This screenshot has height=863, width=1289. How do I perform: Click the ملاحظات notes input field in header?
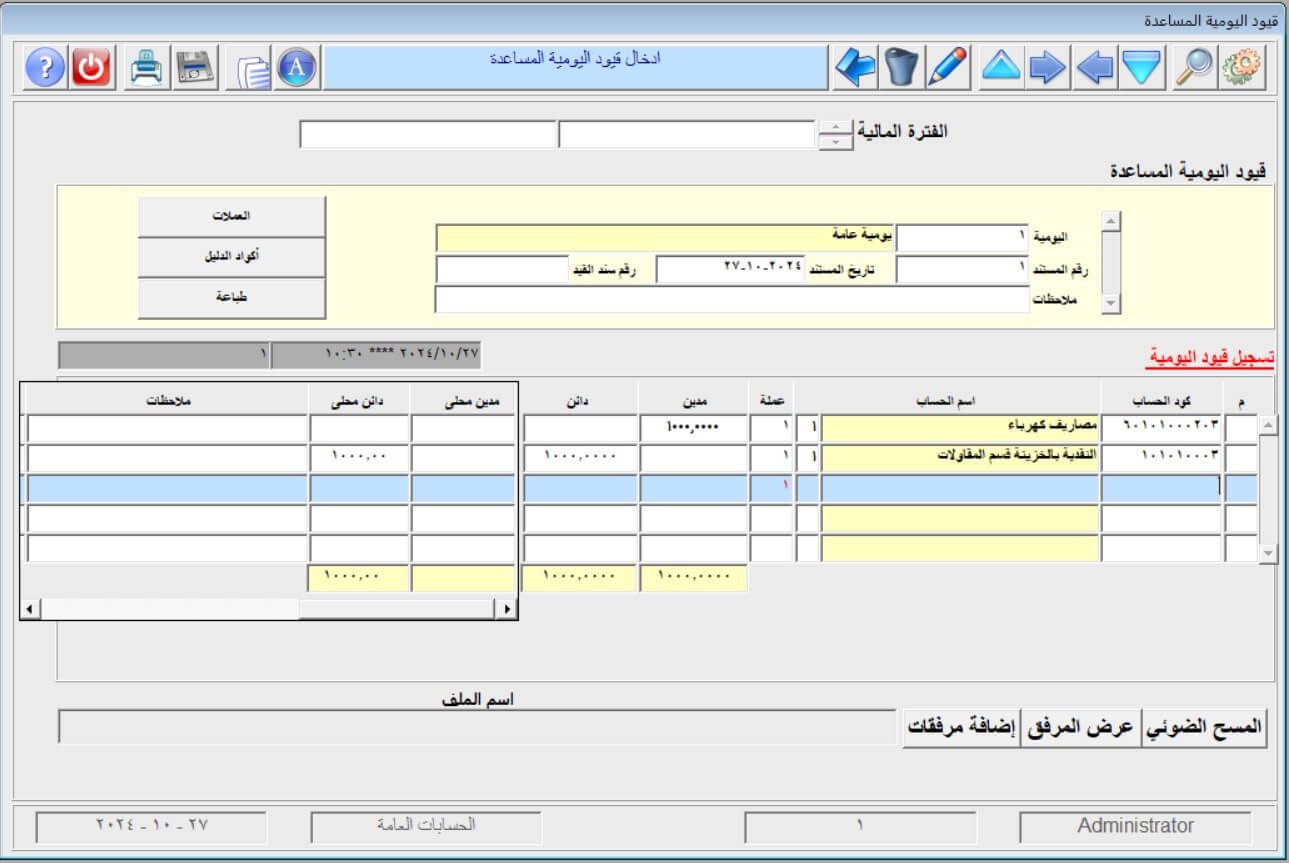pos(731,300)
